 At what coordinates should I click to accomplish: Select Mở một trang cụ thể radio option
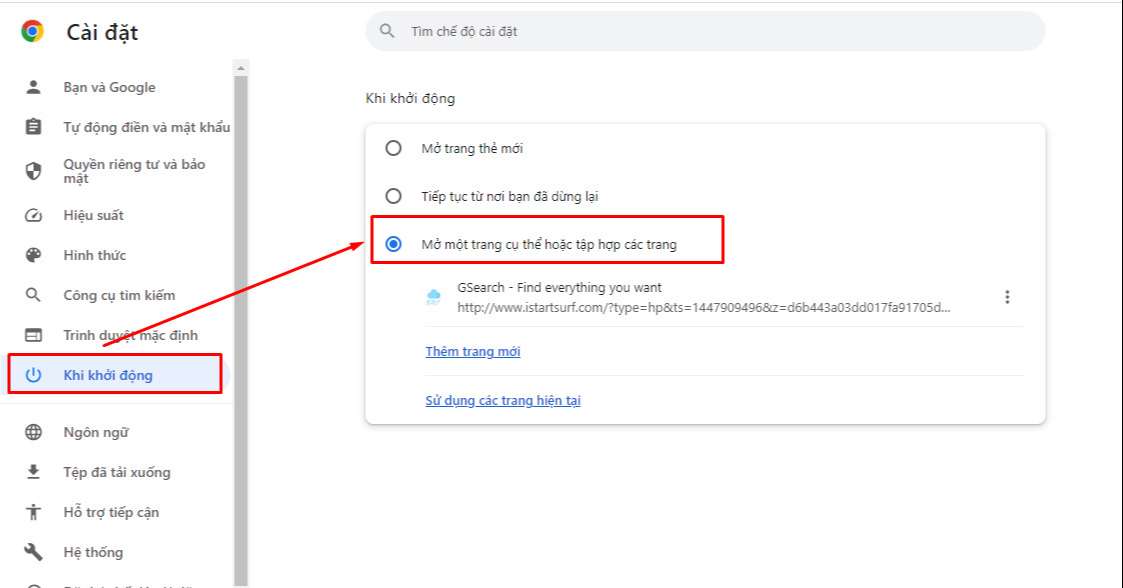tap(393, 244)
